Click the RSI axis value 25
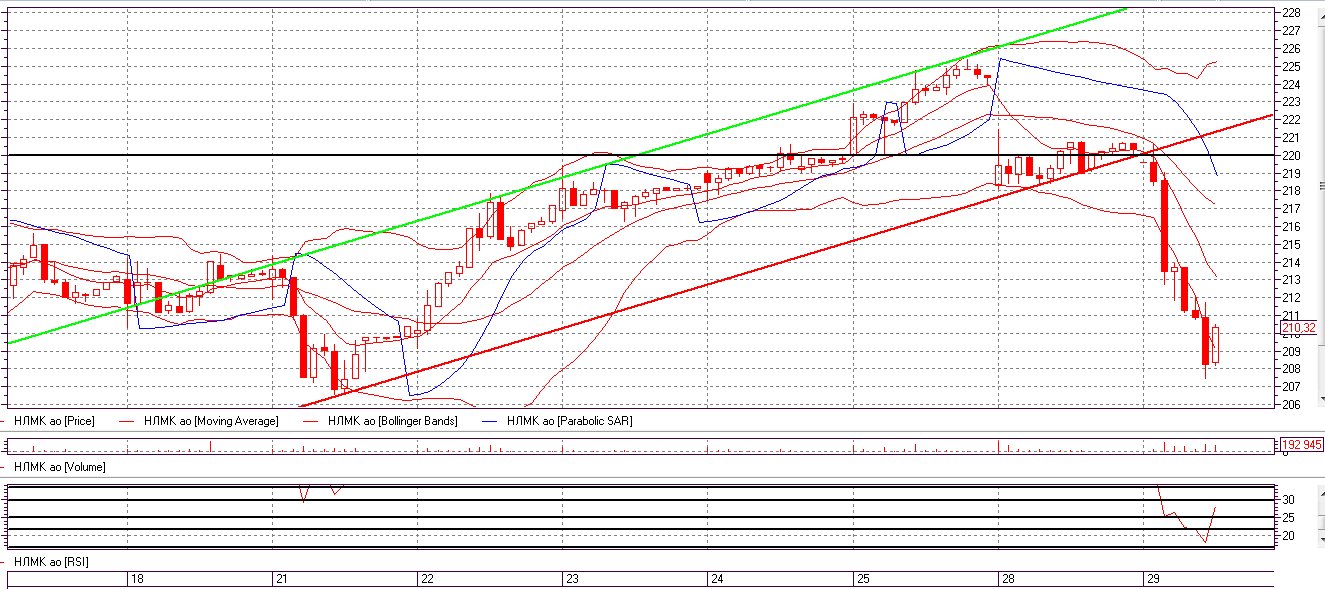Viewport: 1325px width, 589px height. (x=1289, y=517)
